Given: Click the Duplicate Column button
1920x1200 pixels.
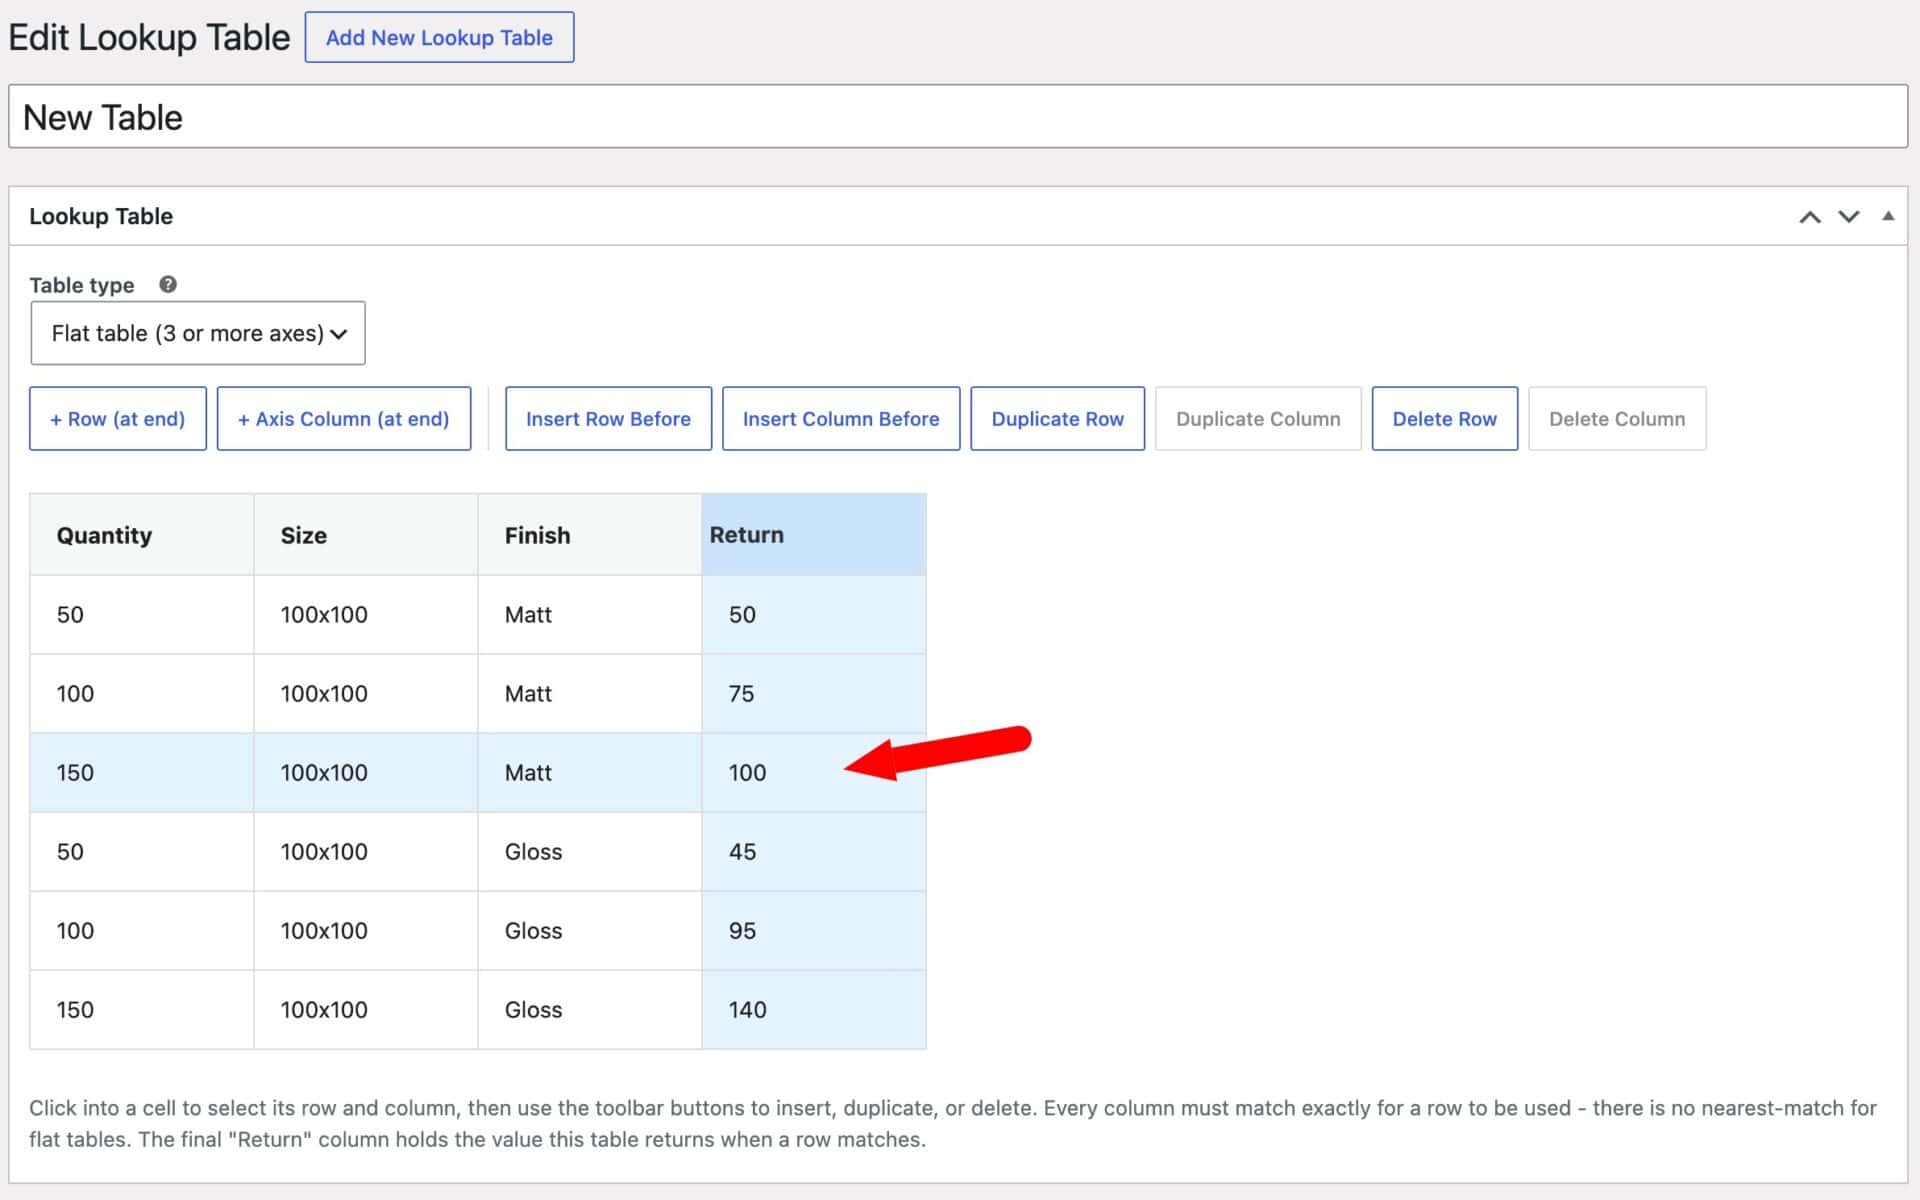Looking at the screenshot, I should tap(1258, 419).
